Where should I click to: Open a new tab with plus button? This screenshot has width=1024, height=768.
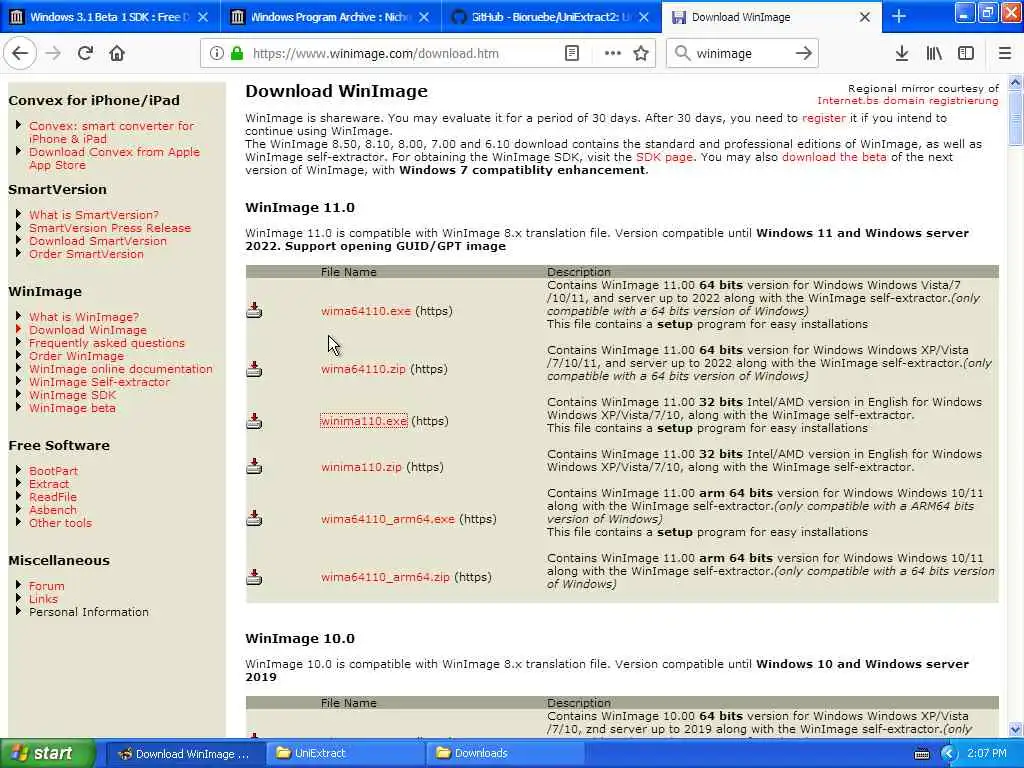899,16
